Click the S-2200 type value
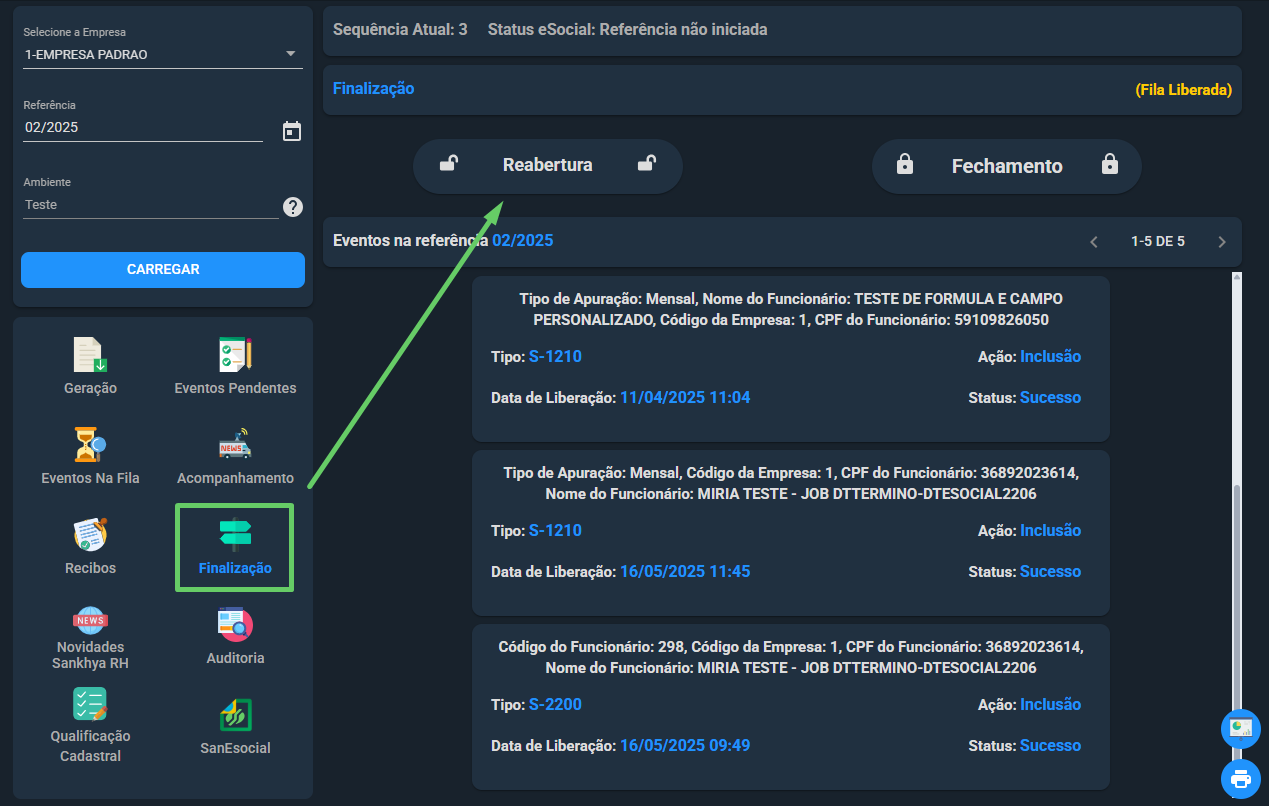The image size is (1269, 806). pyautogui.click(x=555, y=705)
